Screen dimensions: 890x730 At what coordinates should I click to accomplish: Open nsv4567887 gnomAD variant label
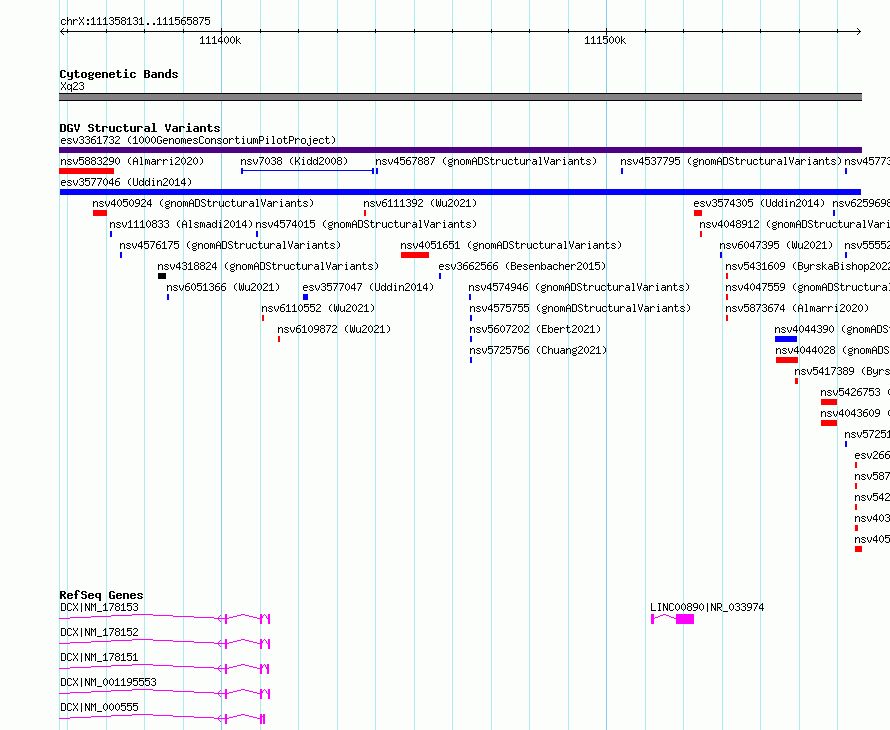pyautogui.click(x=486, y=161)
